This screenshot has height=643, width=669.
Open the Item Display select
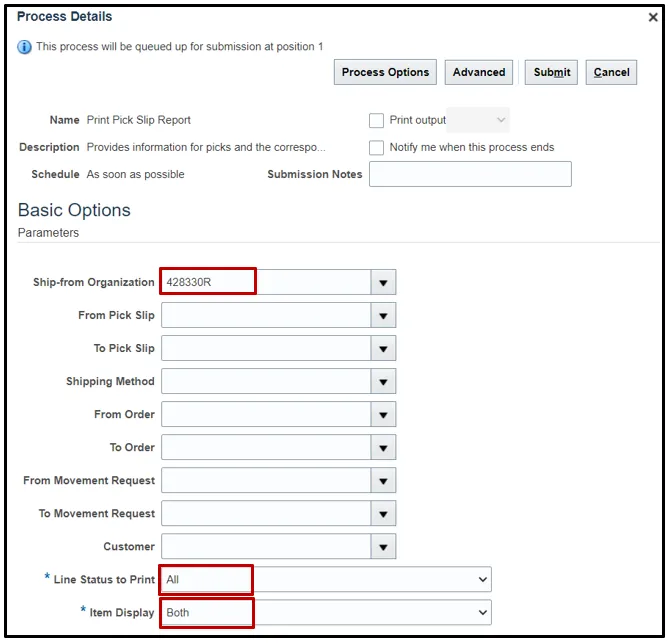[x=326, y=613]
